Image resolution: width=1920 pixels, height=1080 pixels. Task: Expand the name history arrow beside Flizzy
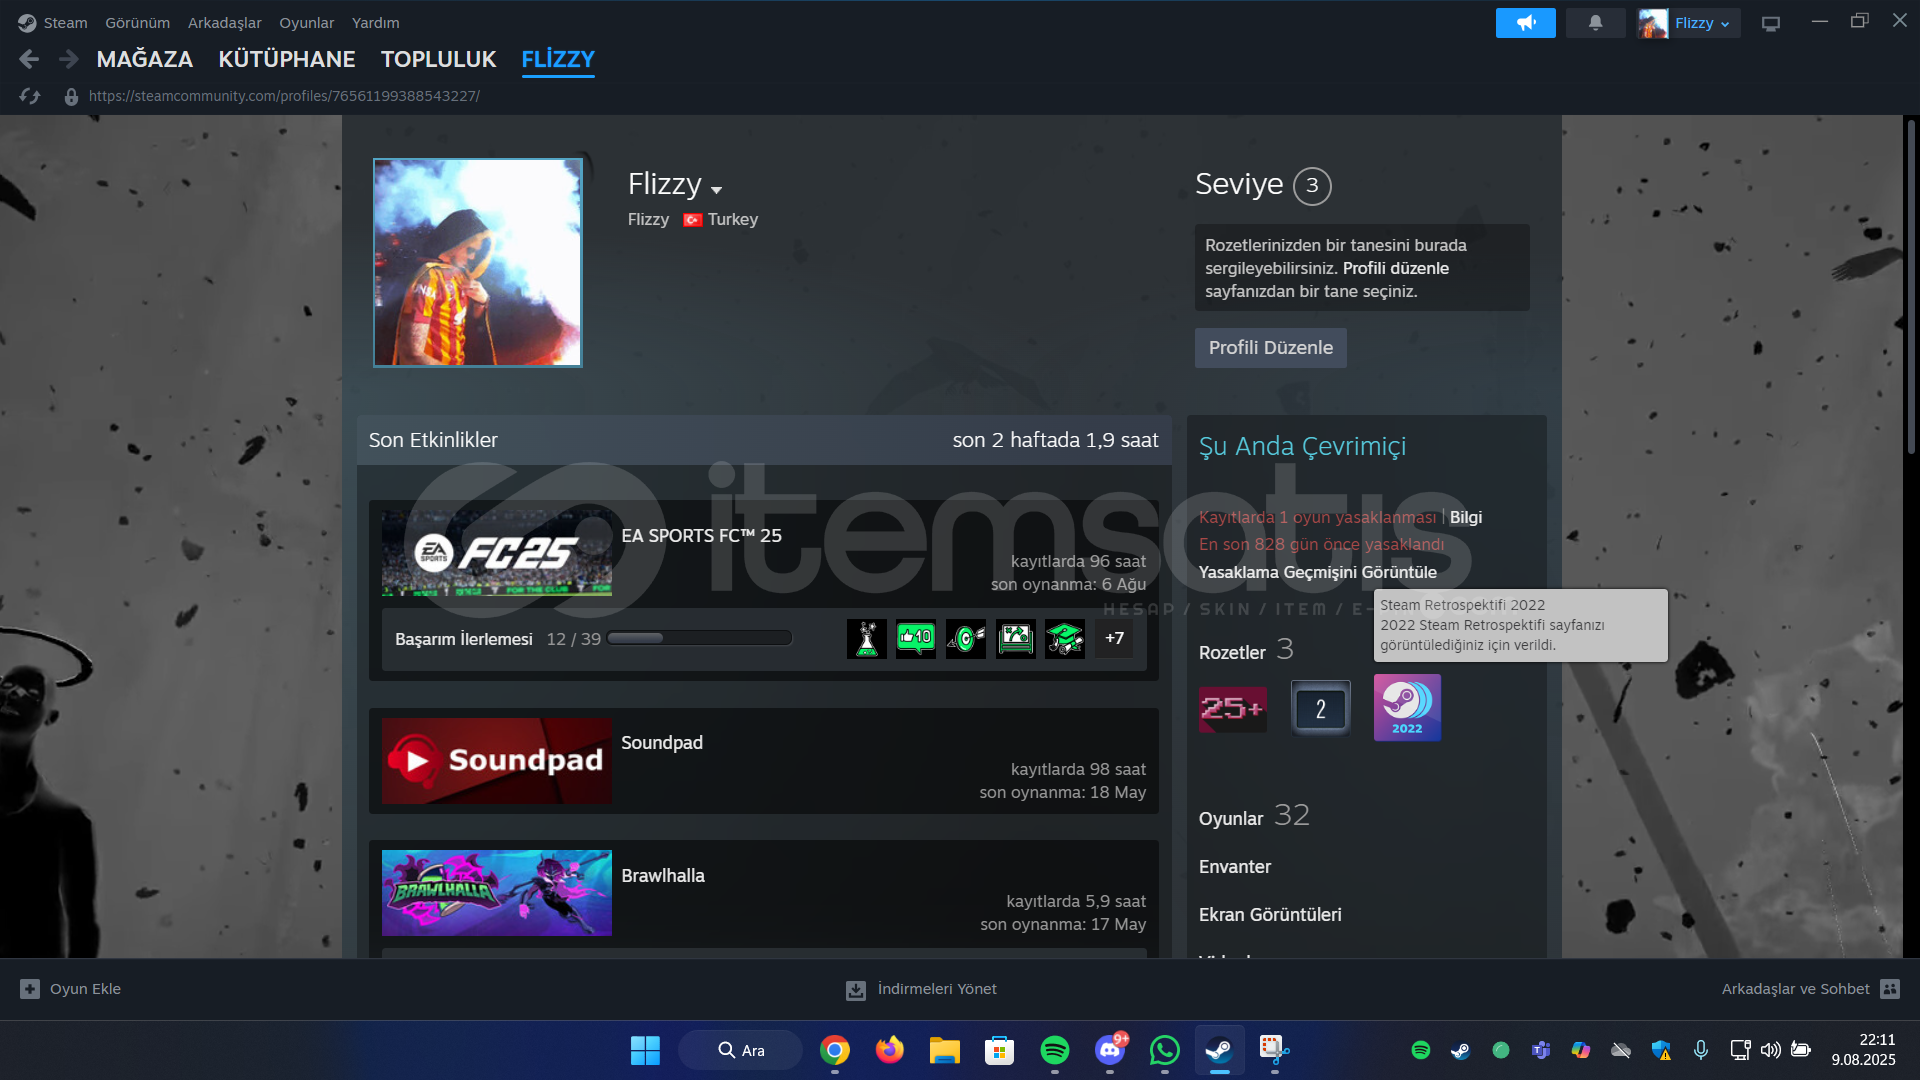(x=716, y=190)
